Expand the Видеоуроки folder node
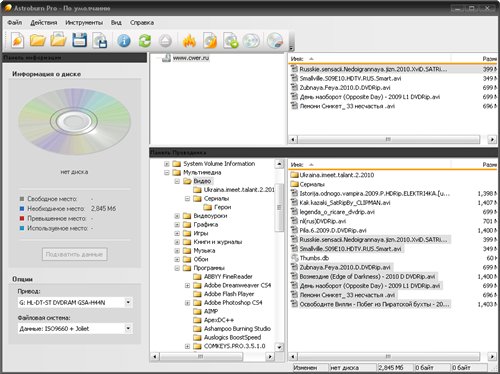This screenshot has width=500, height=374. click(177, 216)
